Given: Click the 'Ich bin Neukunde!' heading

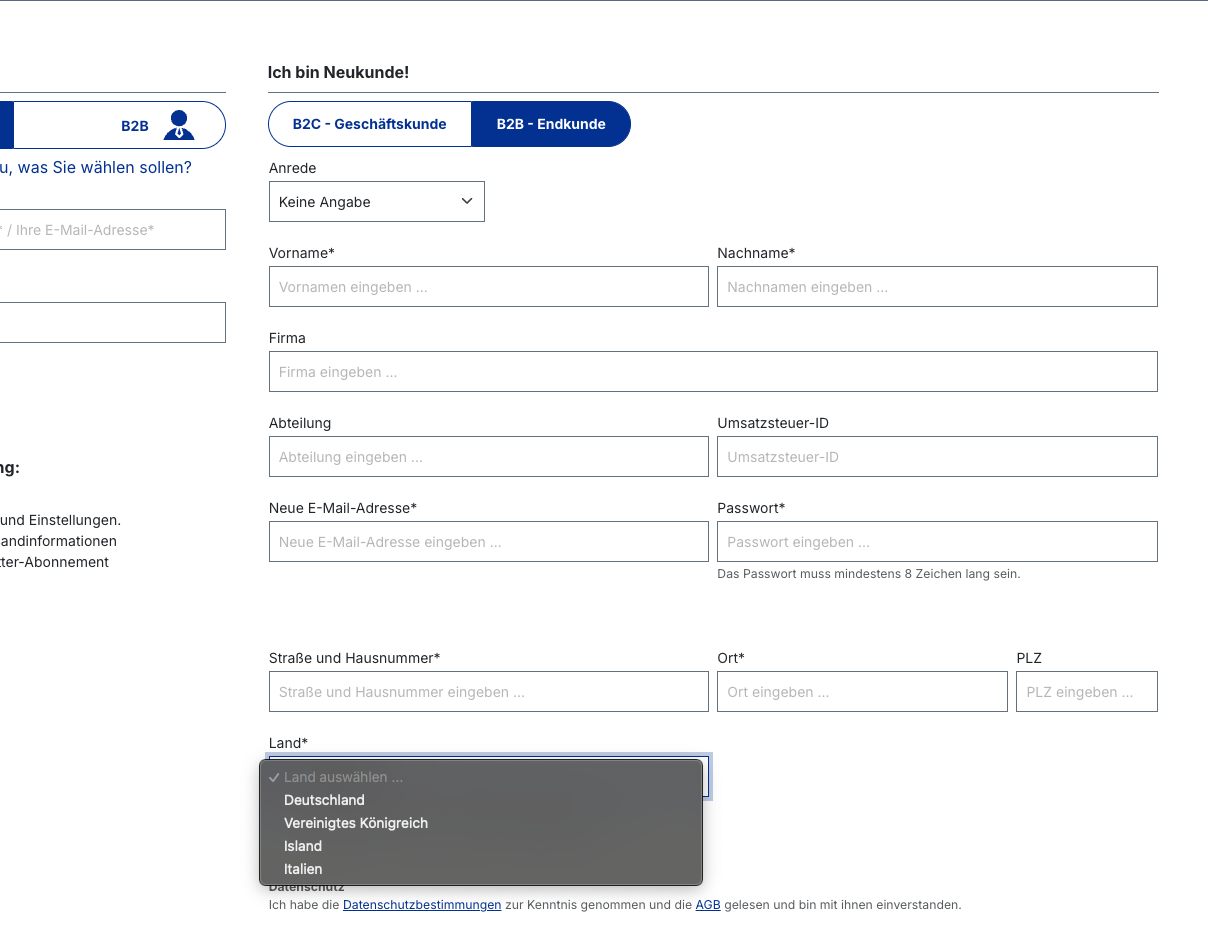Looking at the screenshot, I should [338, 72].
